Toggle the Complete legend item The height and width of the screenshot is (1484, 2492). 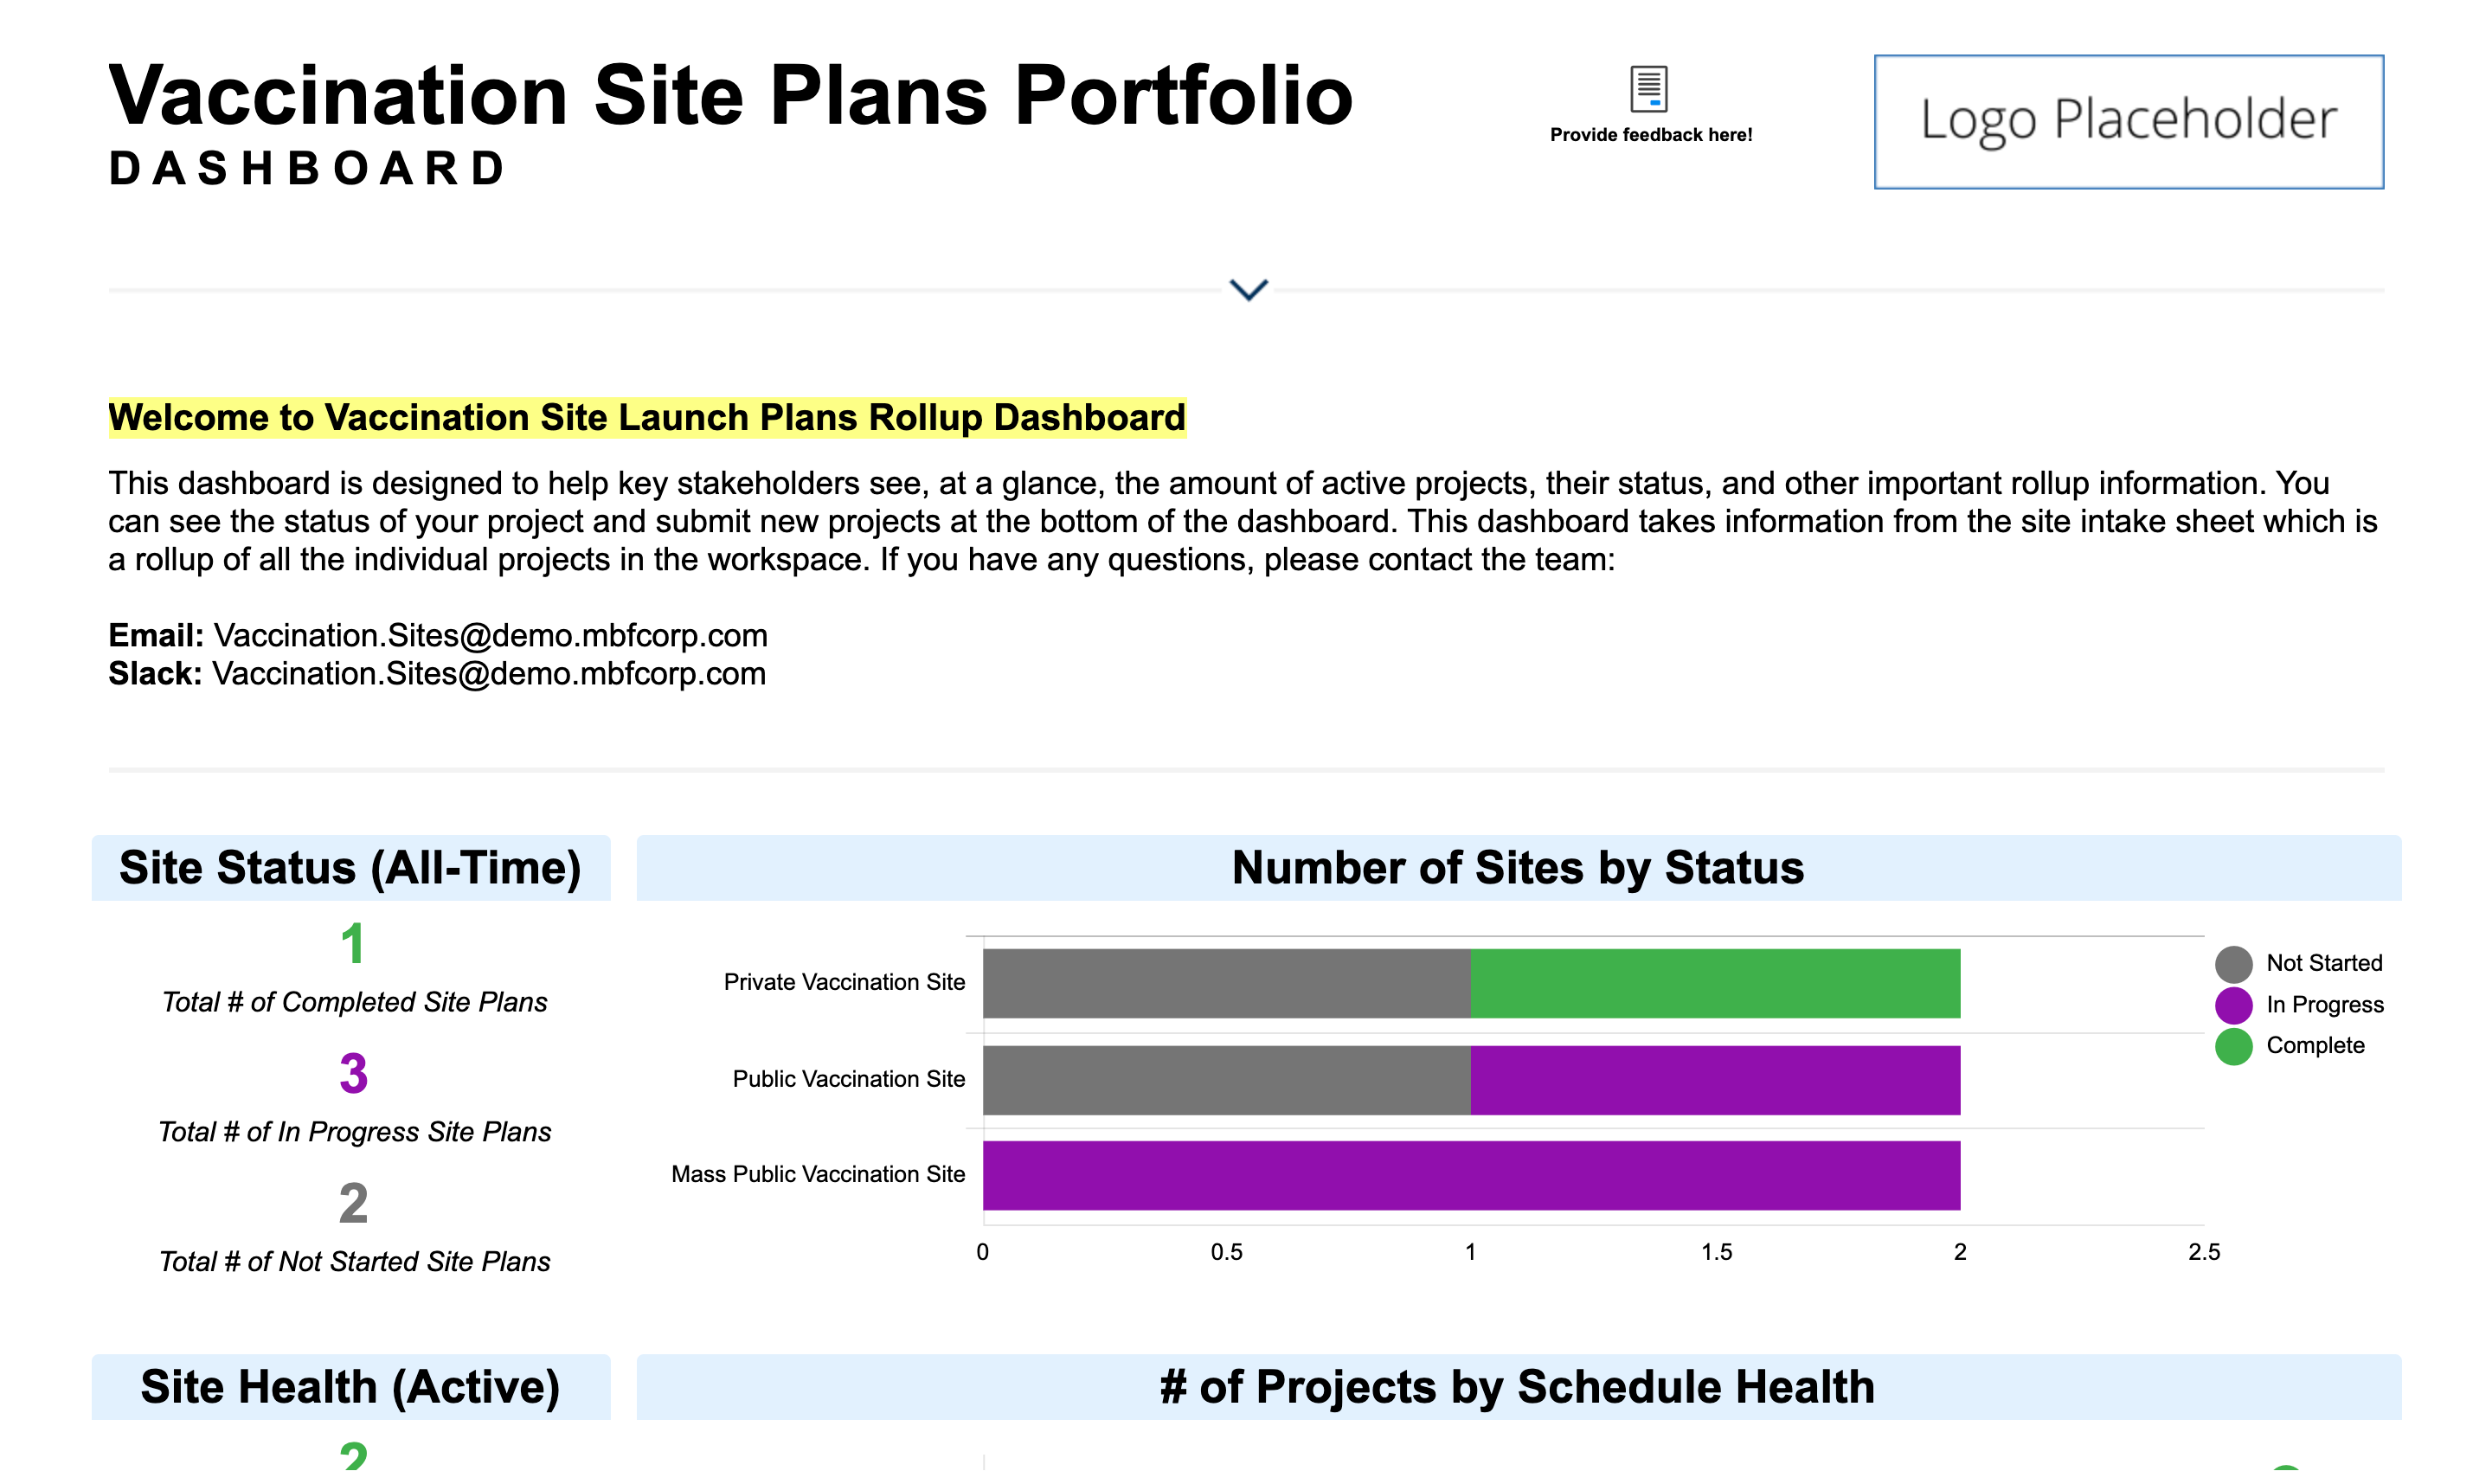pos(2314,1045)
